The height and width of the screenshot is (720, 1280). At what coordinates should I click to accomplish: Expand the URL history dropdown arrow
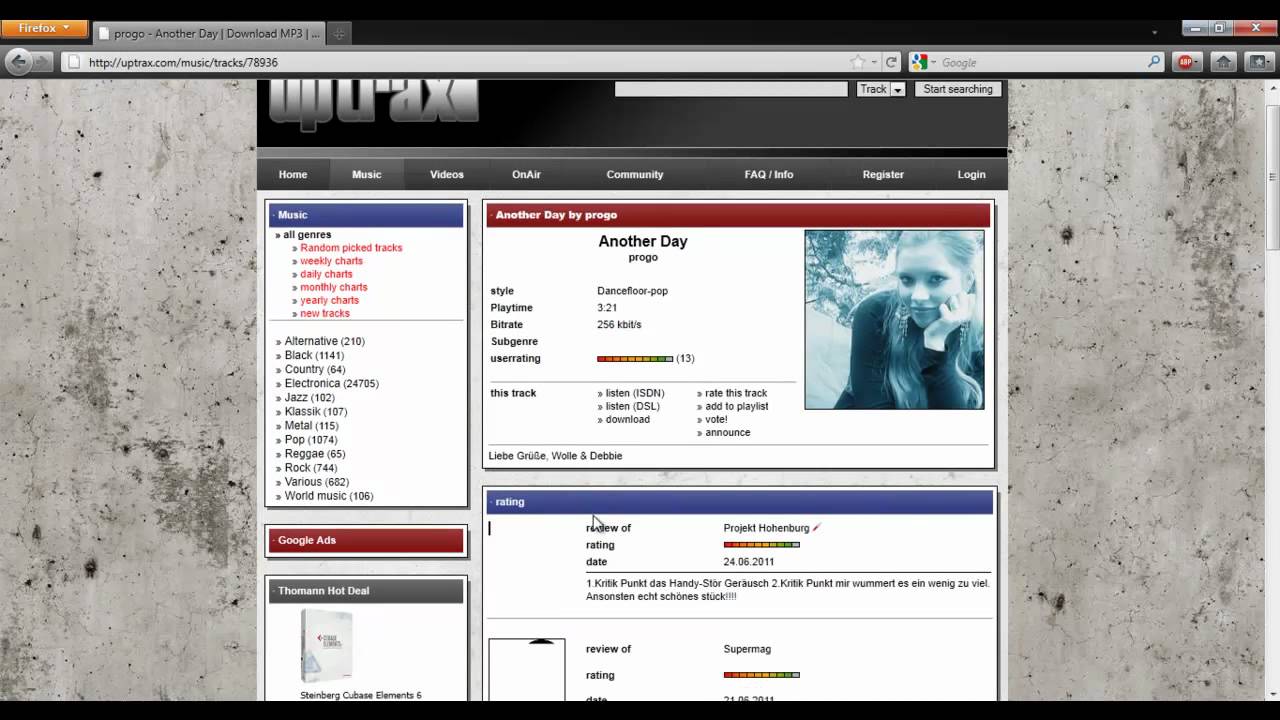[x=874, y=62]
